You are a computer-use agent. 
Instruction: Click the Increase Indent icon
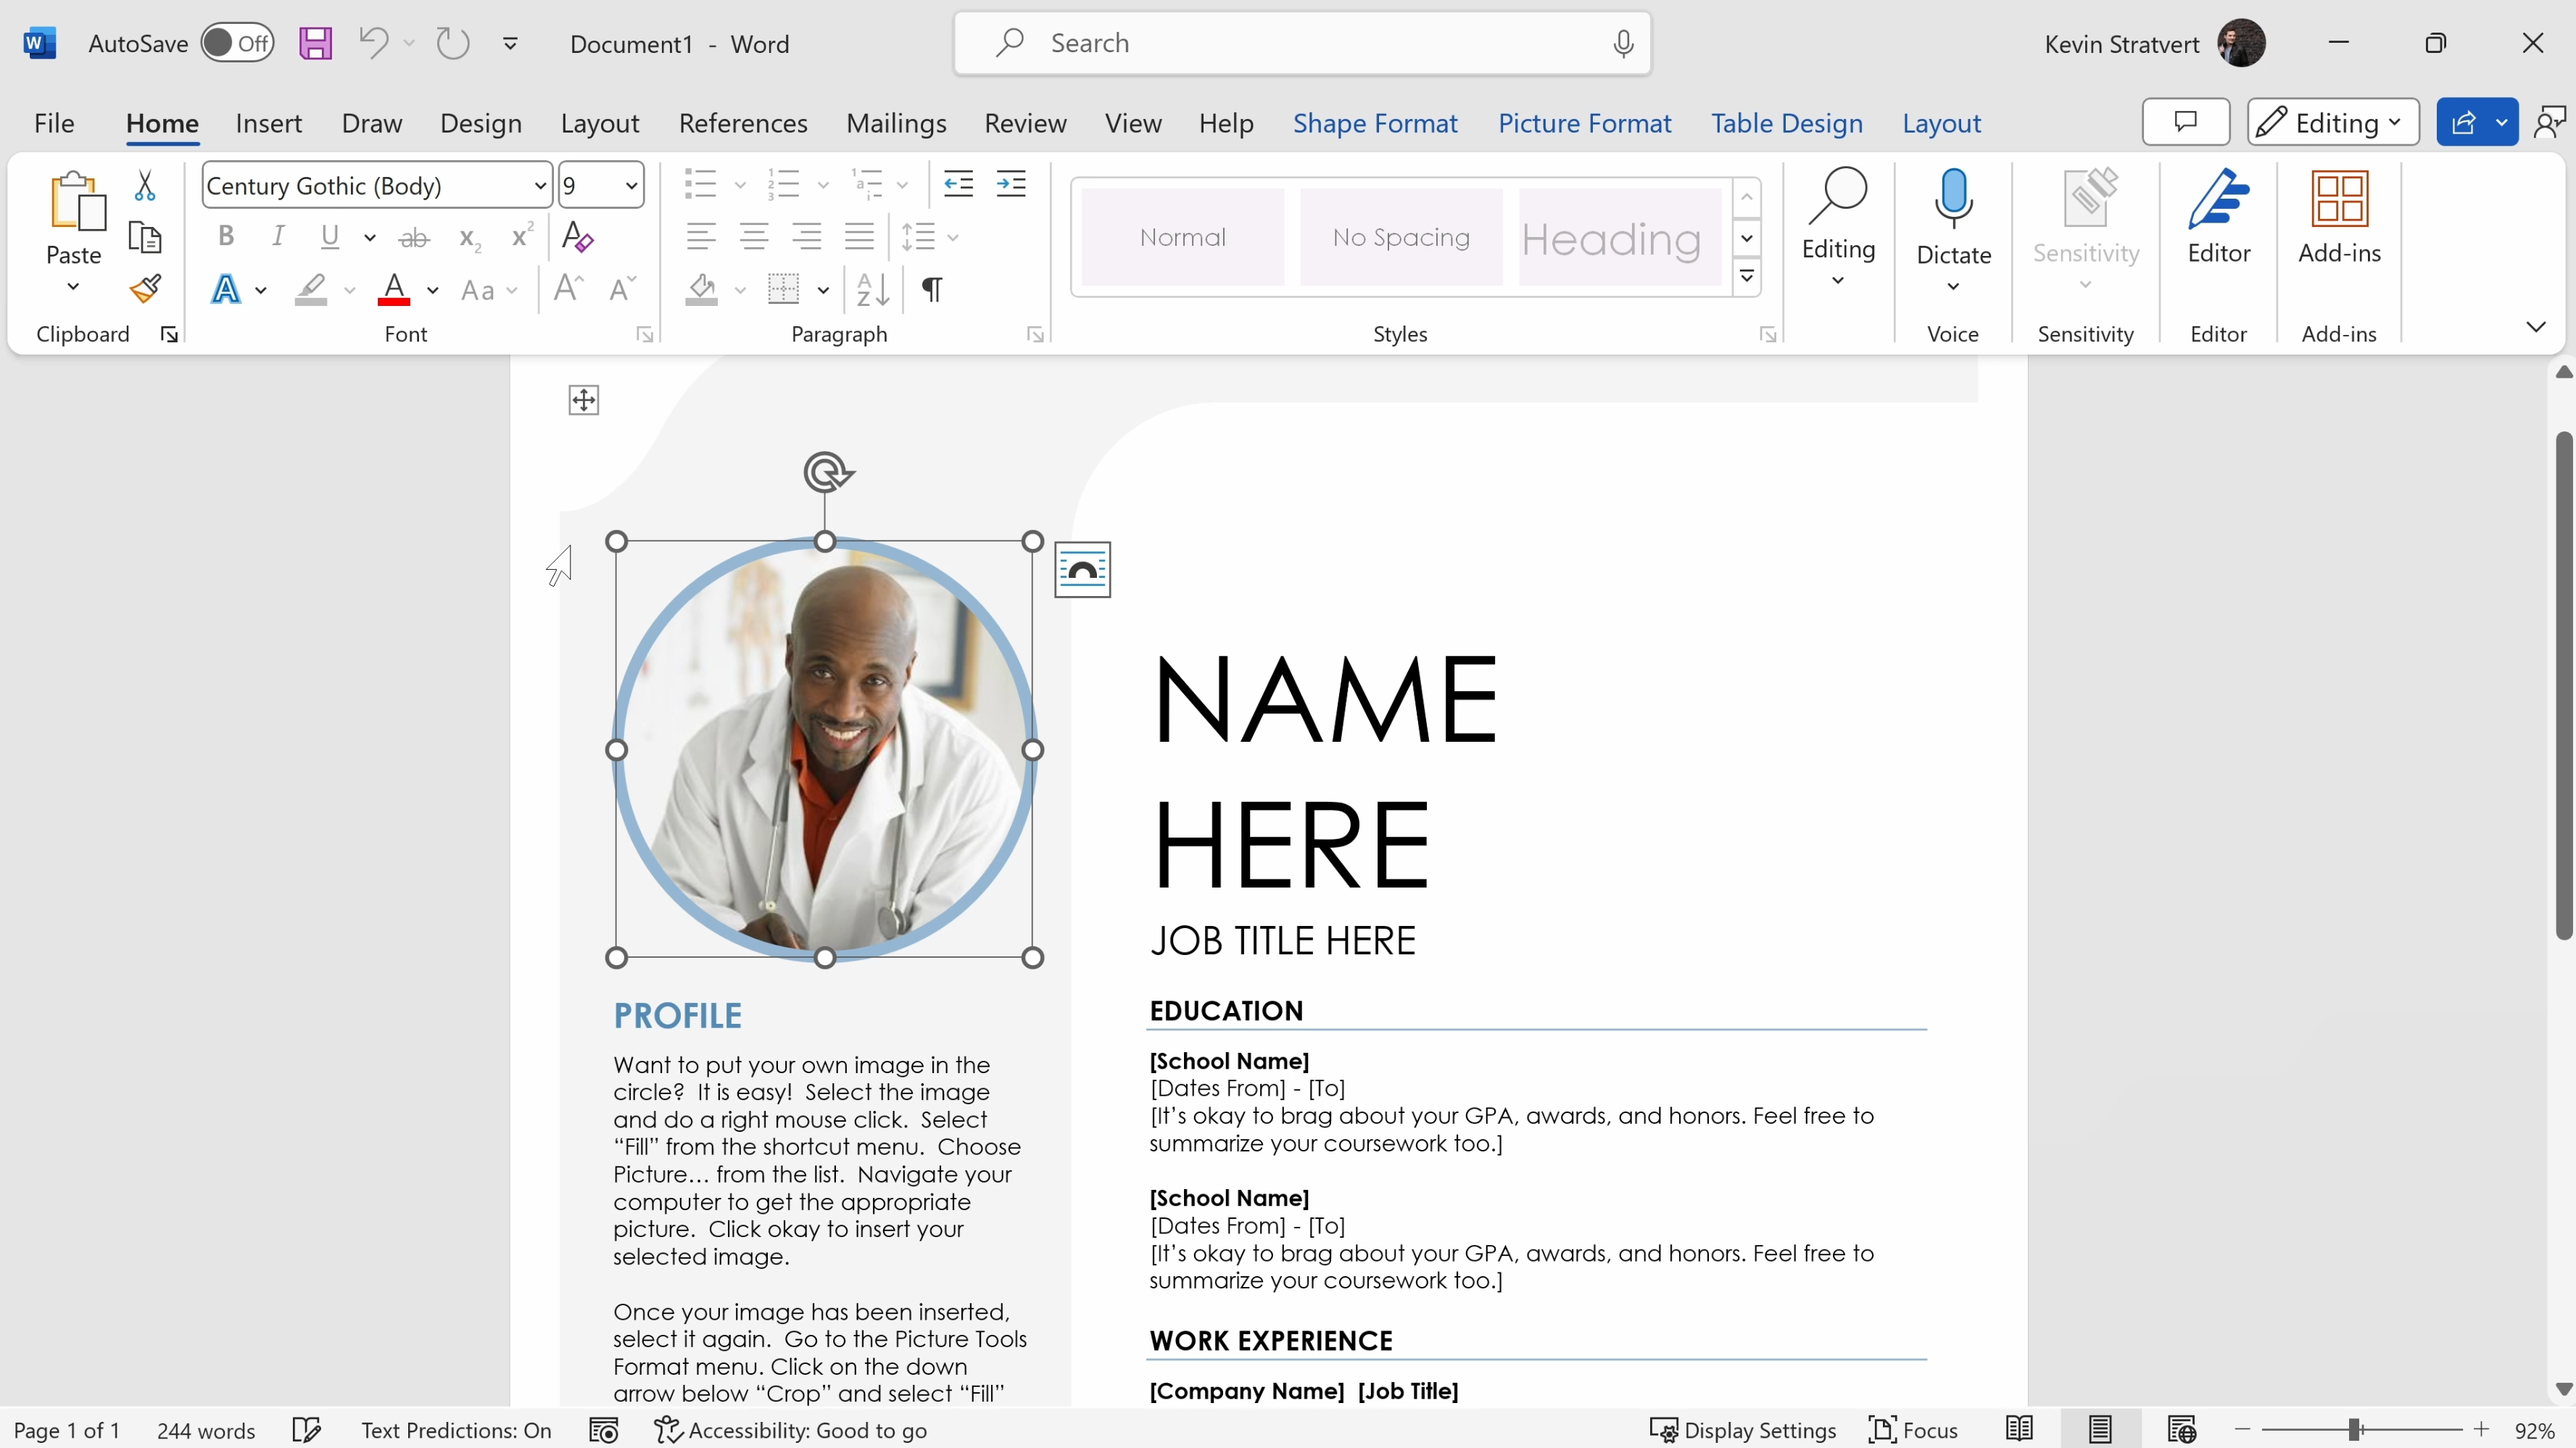point(1011,184)
